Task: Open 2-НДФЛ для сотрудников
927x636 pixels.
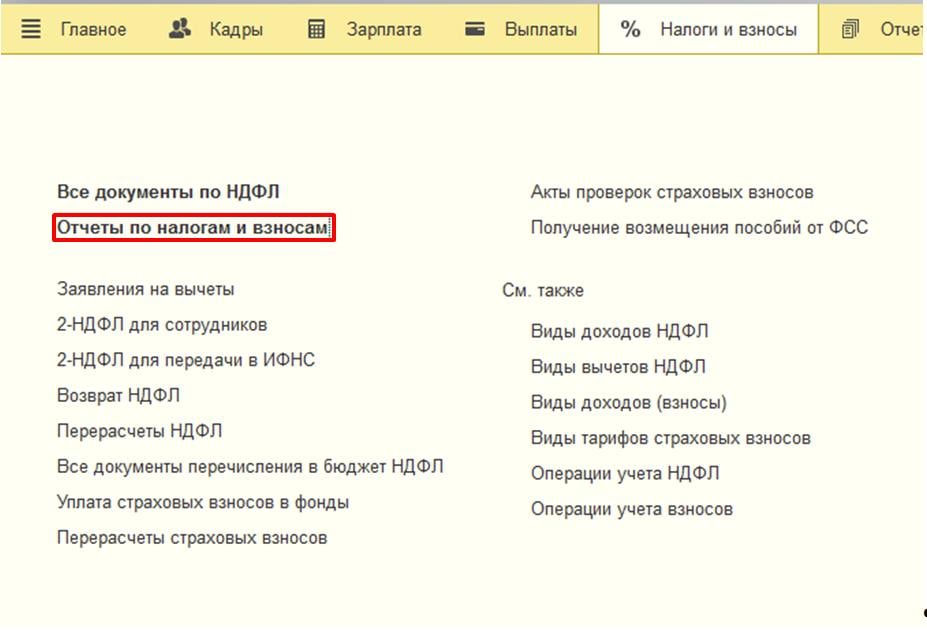Action: pyautogui.click(x=162, y=325)
